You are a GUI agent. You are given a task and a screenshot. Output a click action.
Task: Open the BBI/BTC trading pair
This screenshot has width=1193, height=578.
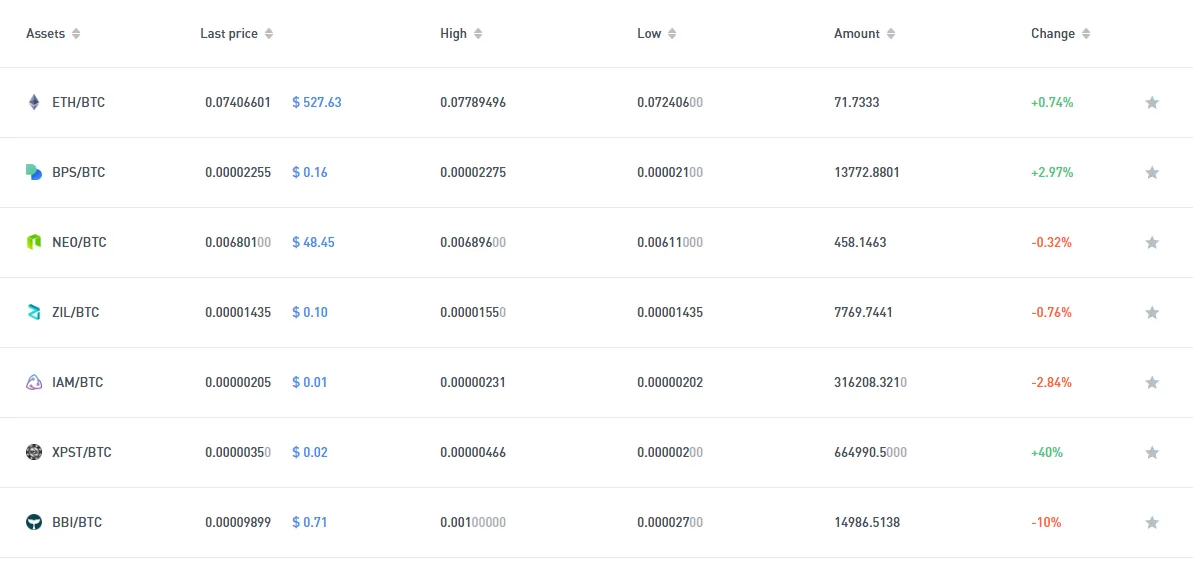77,522
